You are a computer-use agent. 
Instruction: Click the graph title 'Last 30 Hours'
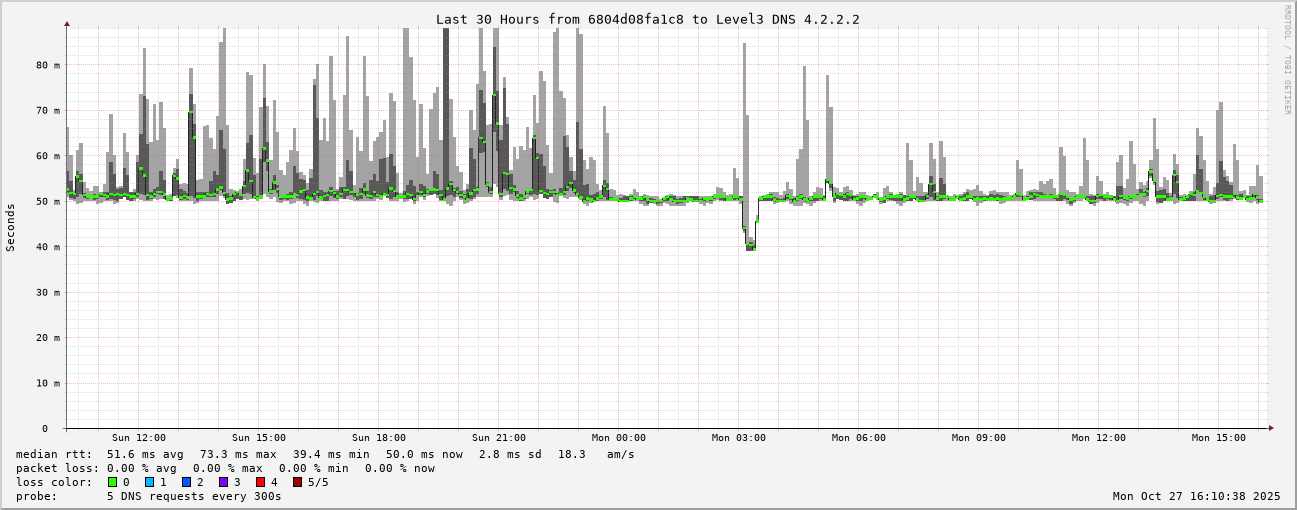click(x=647, y=19)
